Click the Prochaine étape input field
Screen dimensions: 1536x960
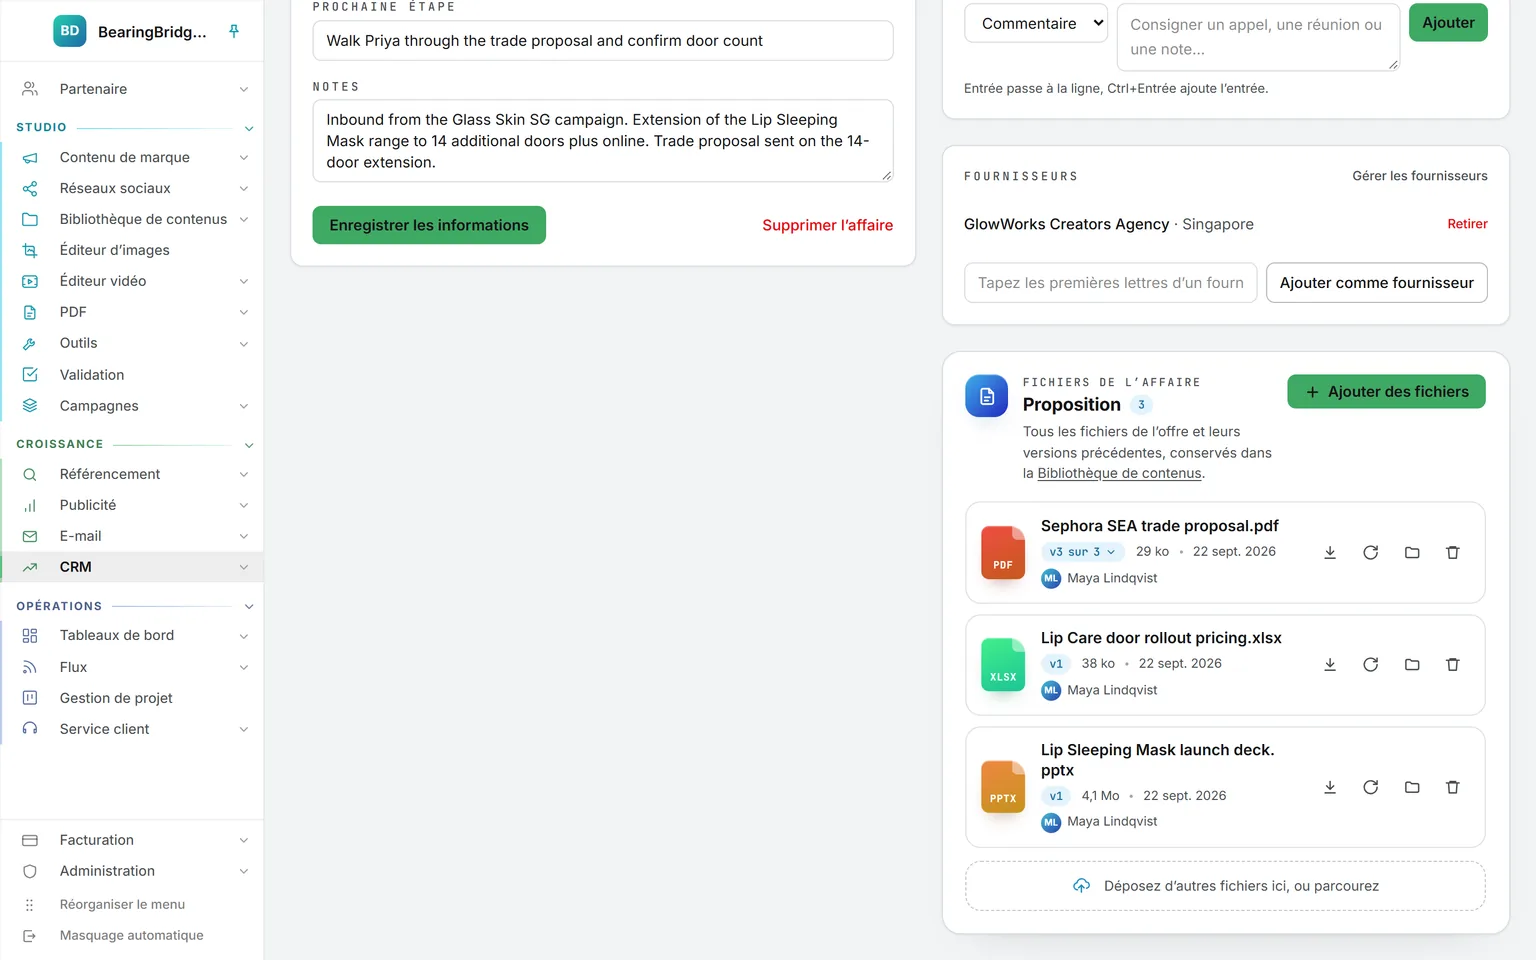603,41
